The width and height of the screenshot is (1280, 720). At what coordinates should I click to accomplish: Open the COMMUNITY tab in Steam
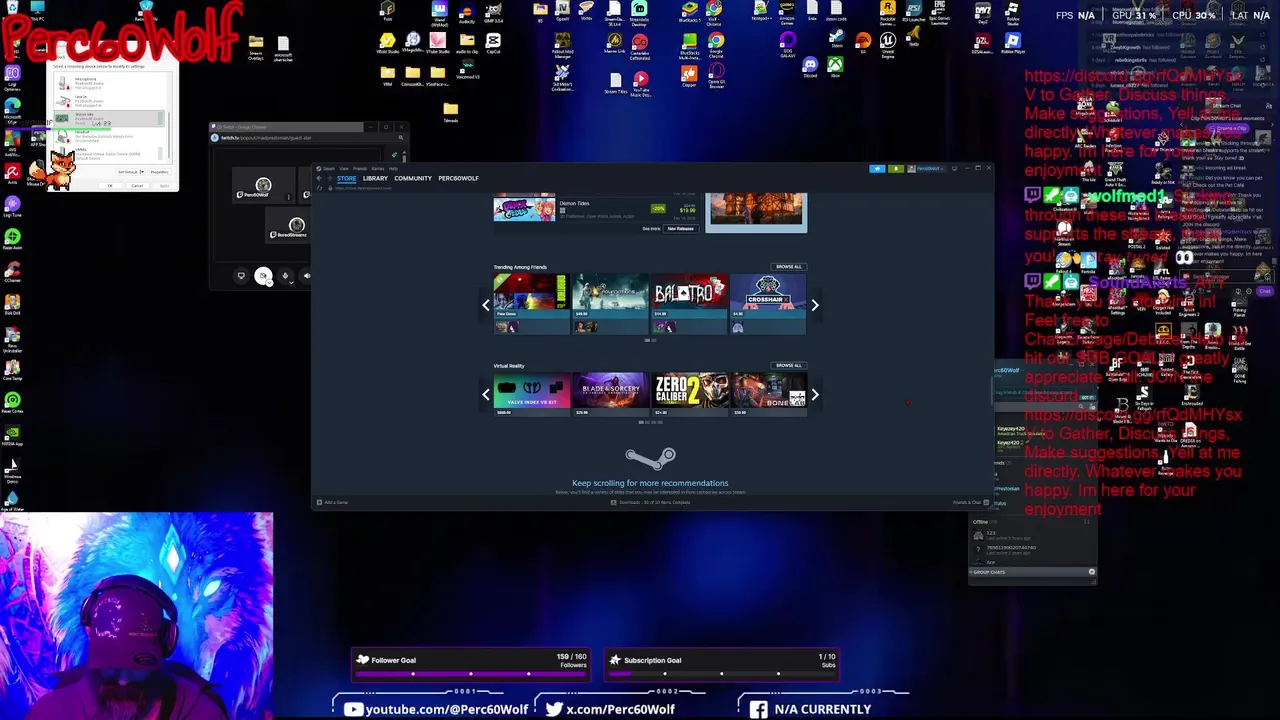coord(413,178)
